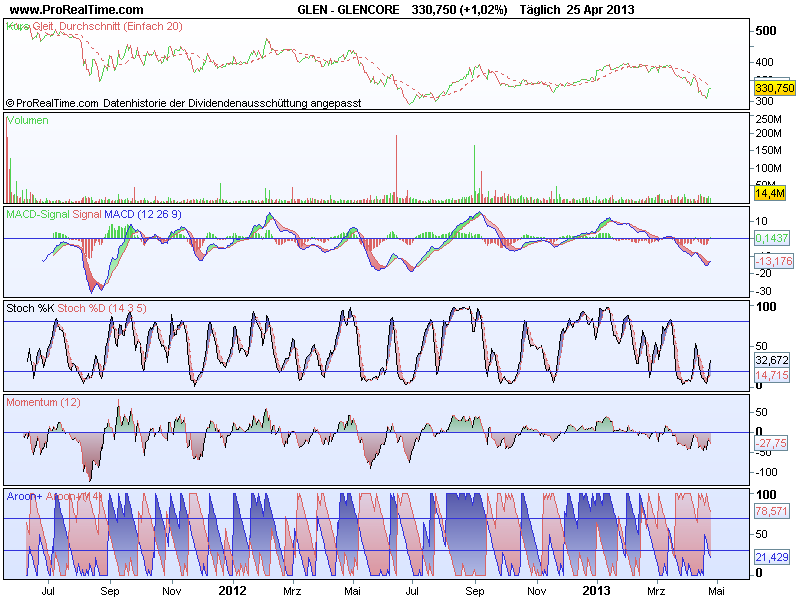Click the Momentum (12) panel label
Image resolution: width=800 pixels, height=600 pixels.
tap(43, 402)
